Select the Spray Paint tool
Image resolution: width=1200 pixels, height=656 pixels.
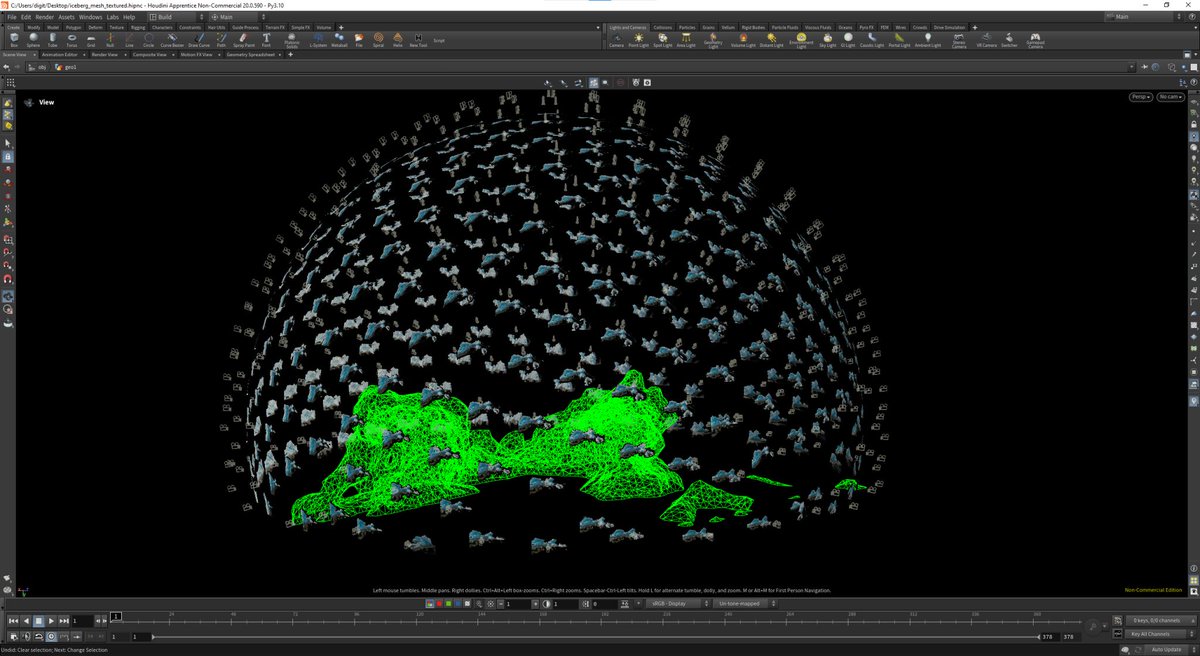243,40
